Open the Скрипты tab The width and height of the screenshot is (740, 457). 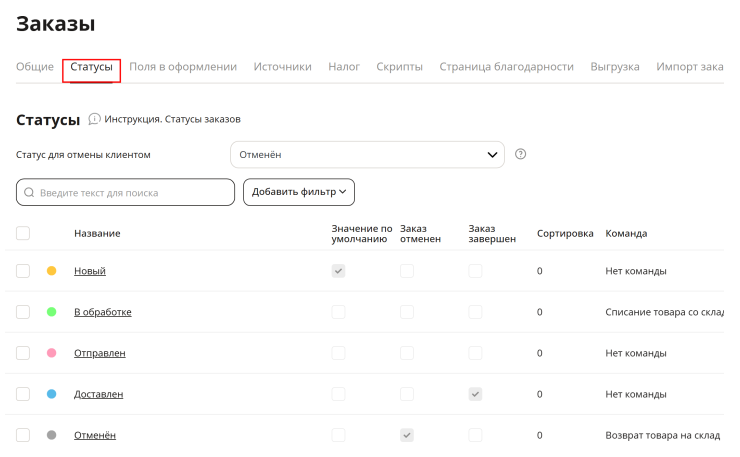pos(399,67)
